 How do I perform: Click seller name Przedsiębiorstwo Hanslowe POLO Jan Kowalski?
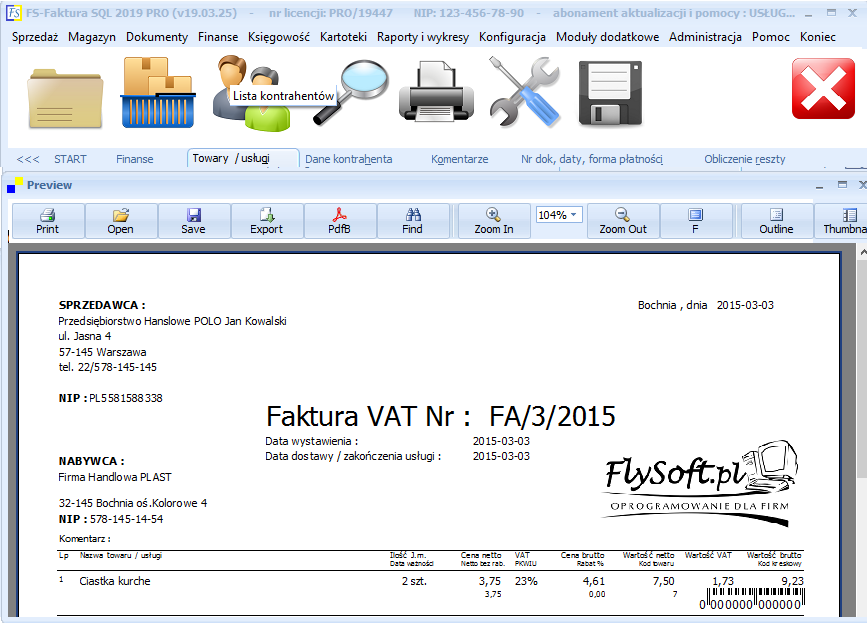[x=173, y=321]
